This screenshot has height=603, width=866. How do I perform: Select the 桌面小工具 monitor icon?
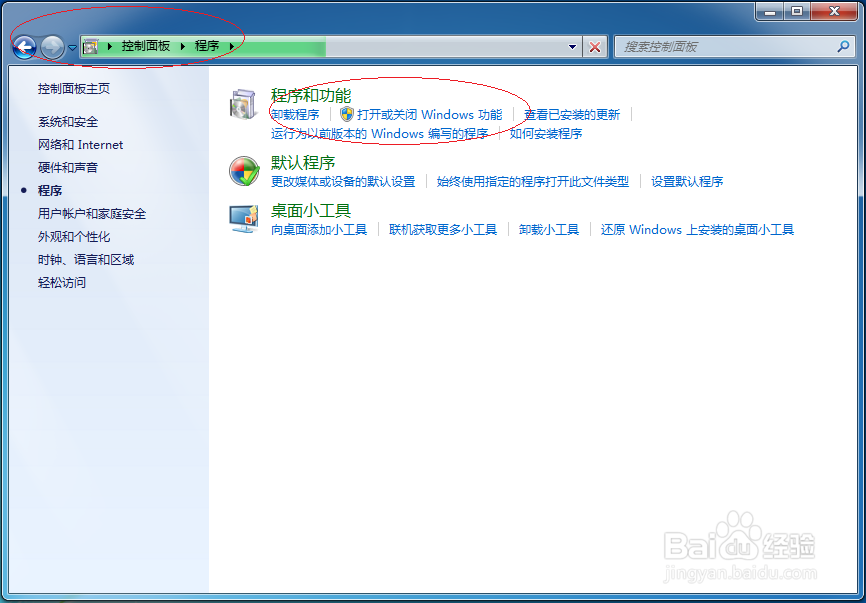tap(243, 219)
